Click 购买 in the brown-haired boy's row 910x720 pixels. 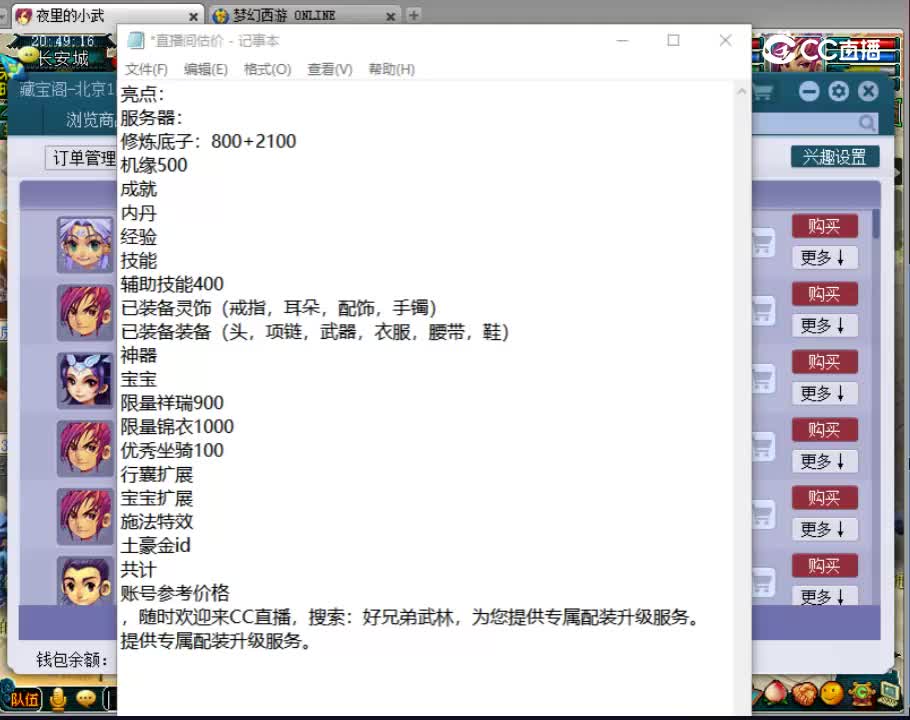tap(825, 566)
